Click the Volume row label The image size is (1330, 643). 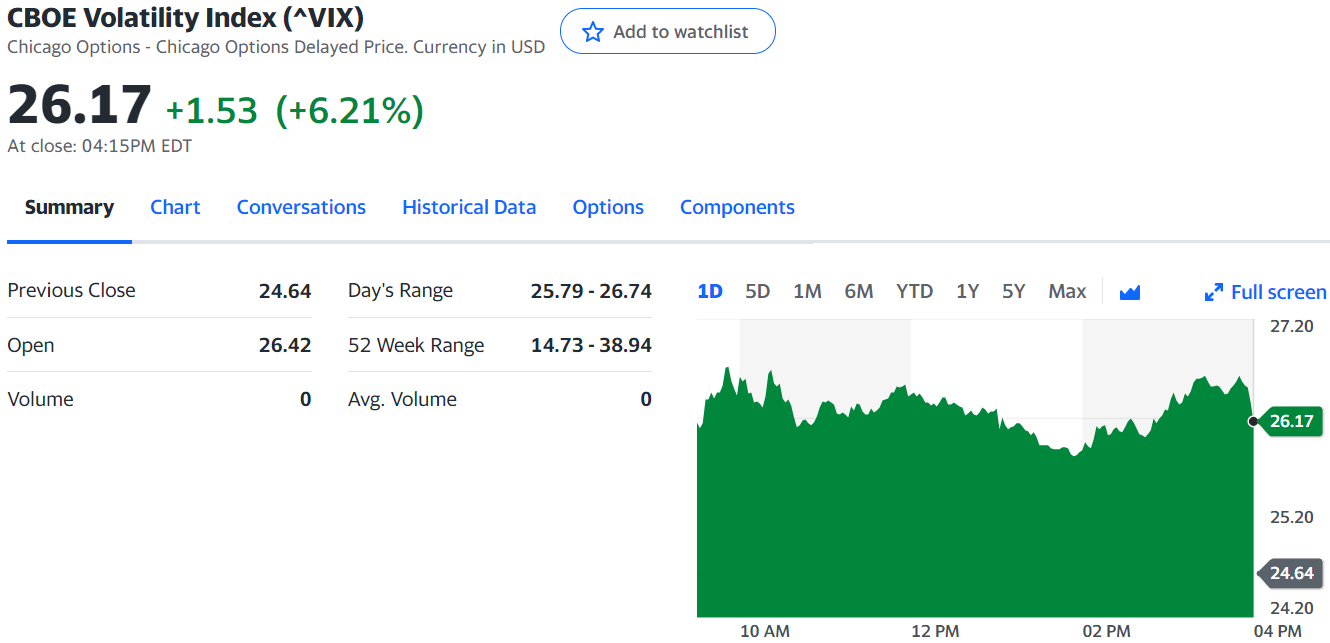(40, 399)
